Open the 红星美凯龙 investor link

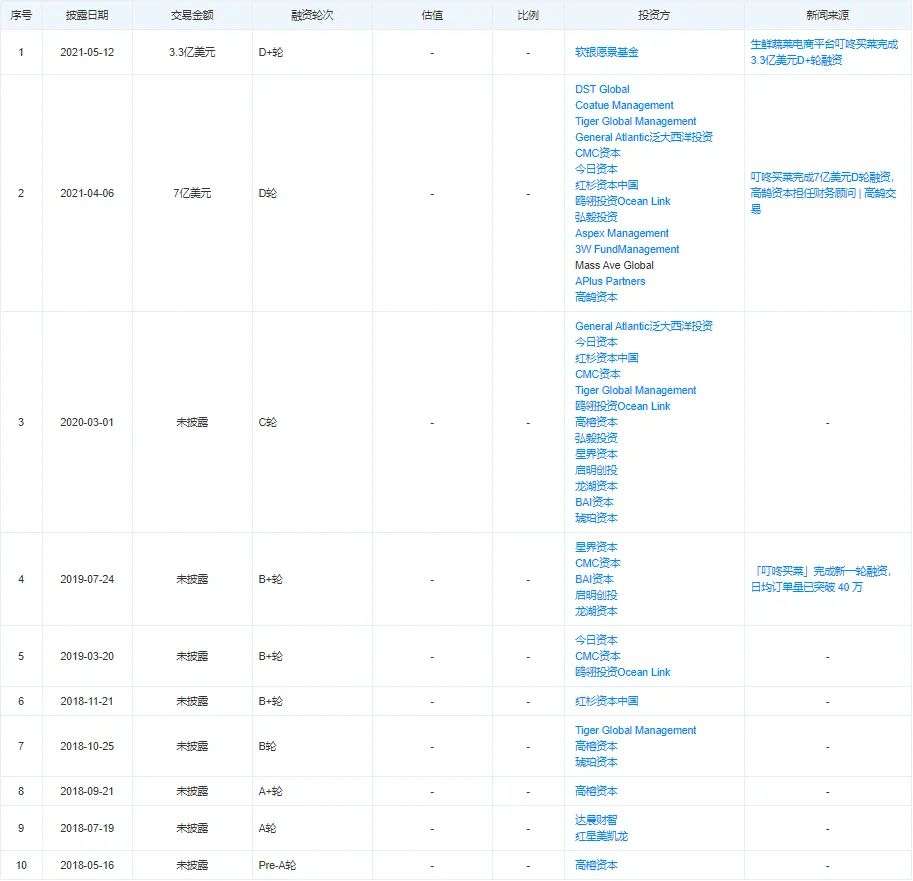(601, 836)
